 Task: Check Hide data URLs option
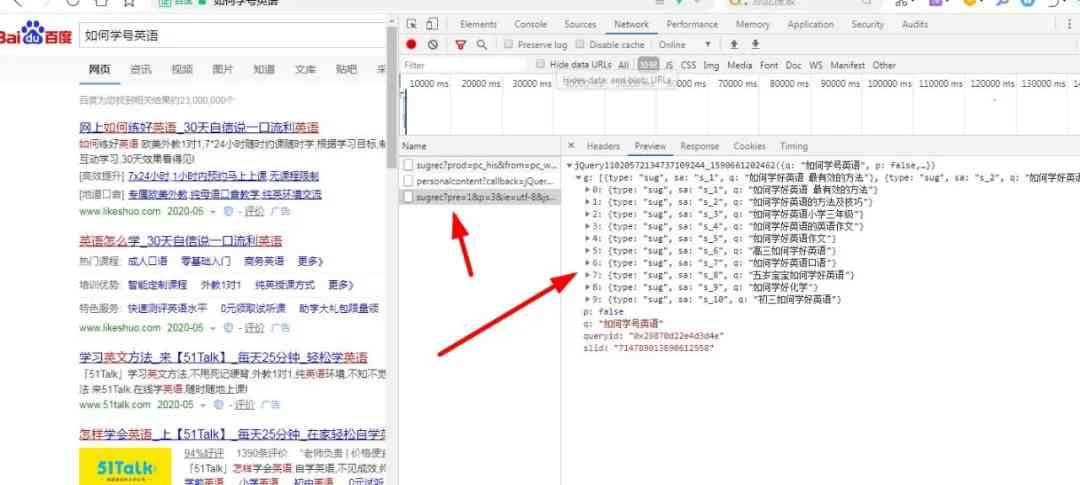point(541,65)
